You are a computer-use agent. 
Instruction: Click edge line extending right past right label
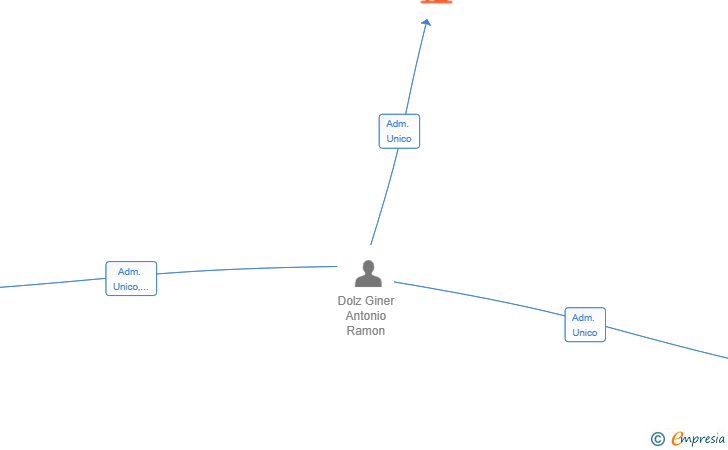coord(666,343)
